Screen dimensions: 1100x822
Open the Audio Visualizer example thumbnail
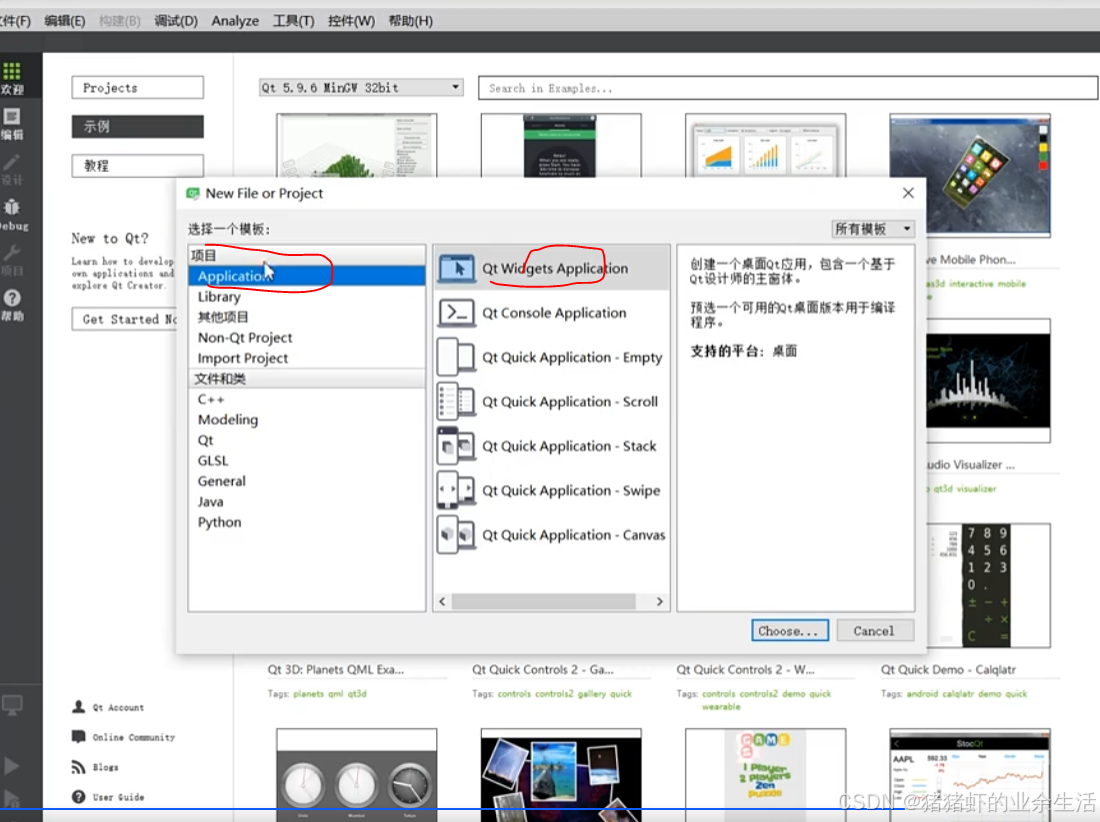pos(988,381)
